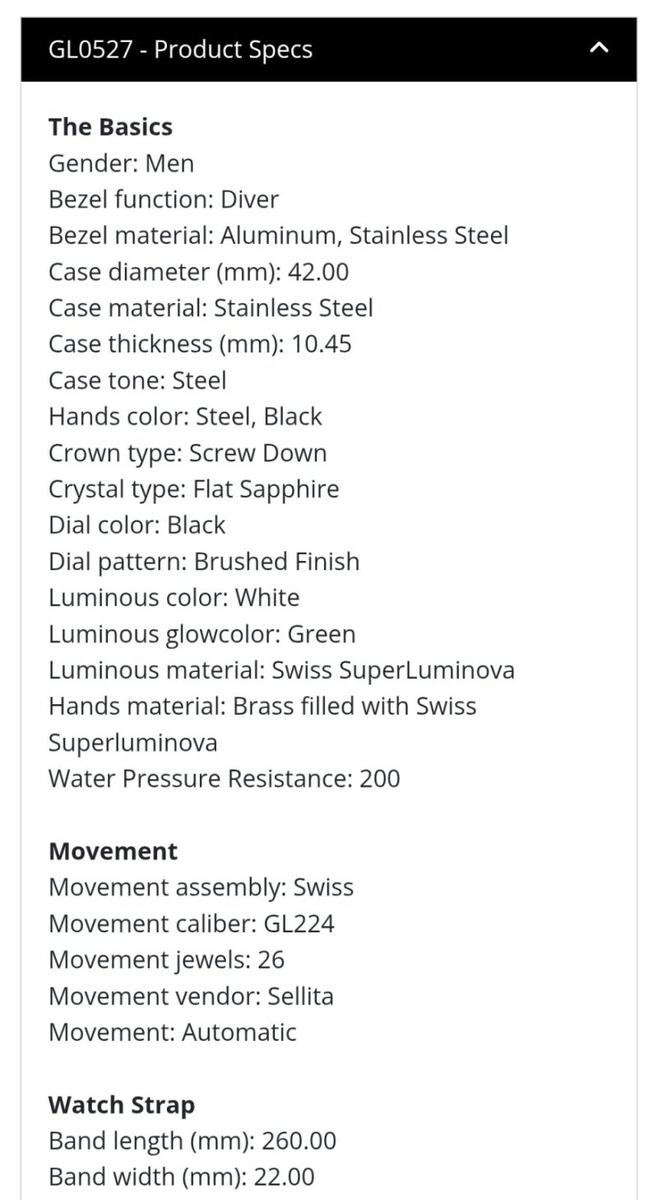
Task: Click Luminous glowcolor: Green line
Action: click(x=201, y=634)
